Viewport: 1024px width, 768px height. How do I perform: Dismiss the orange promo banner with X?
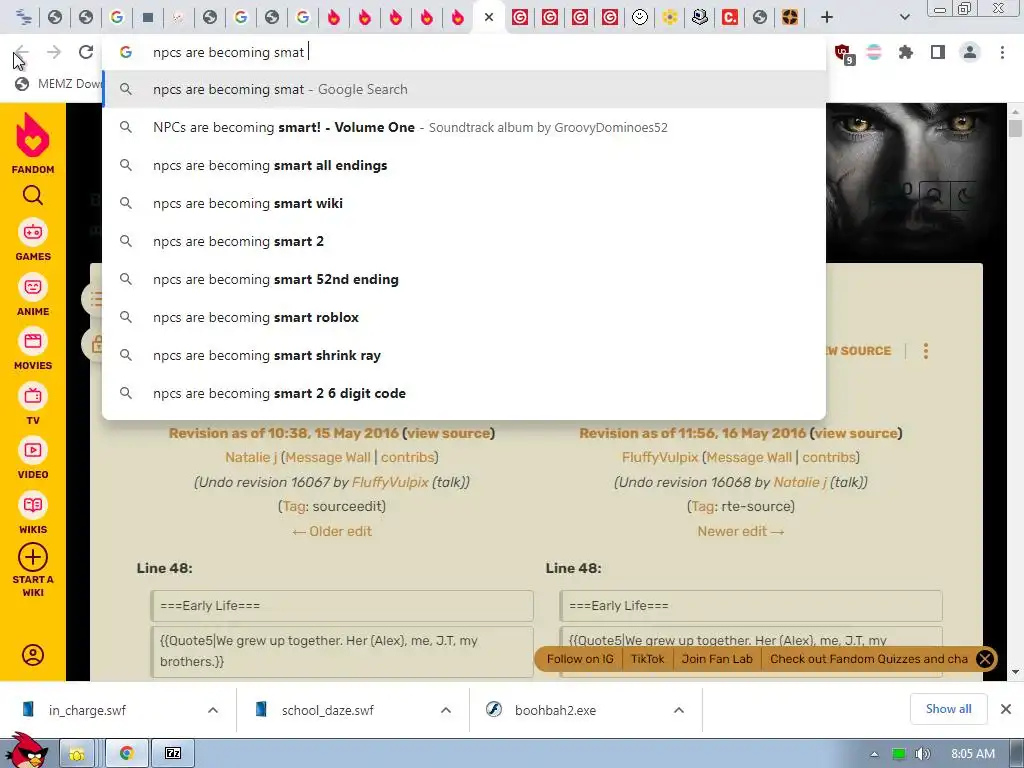coord(985,659)
